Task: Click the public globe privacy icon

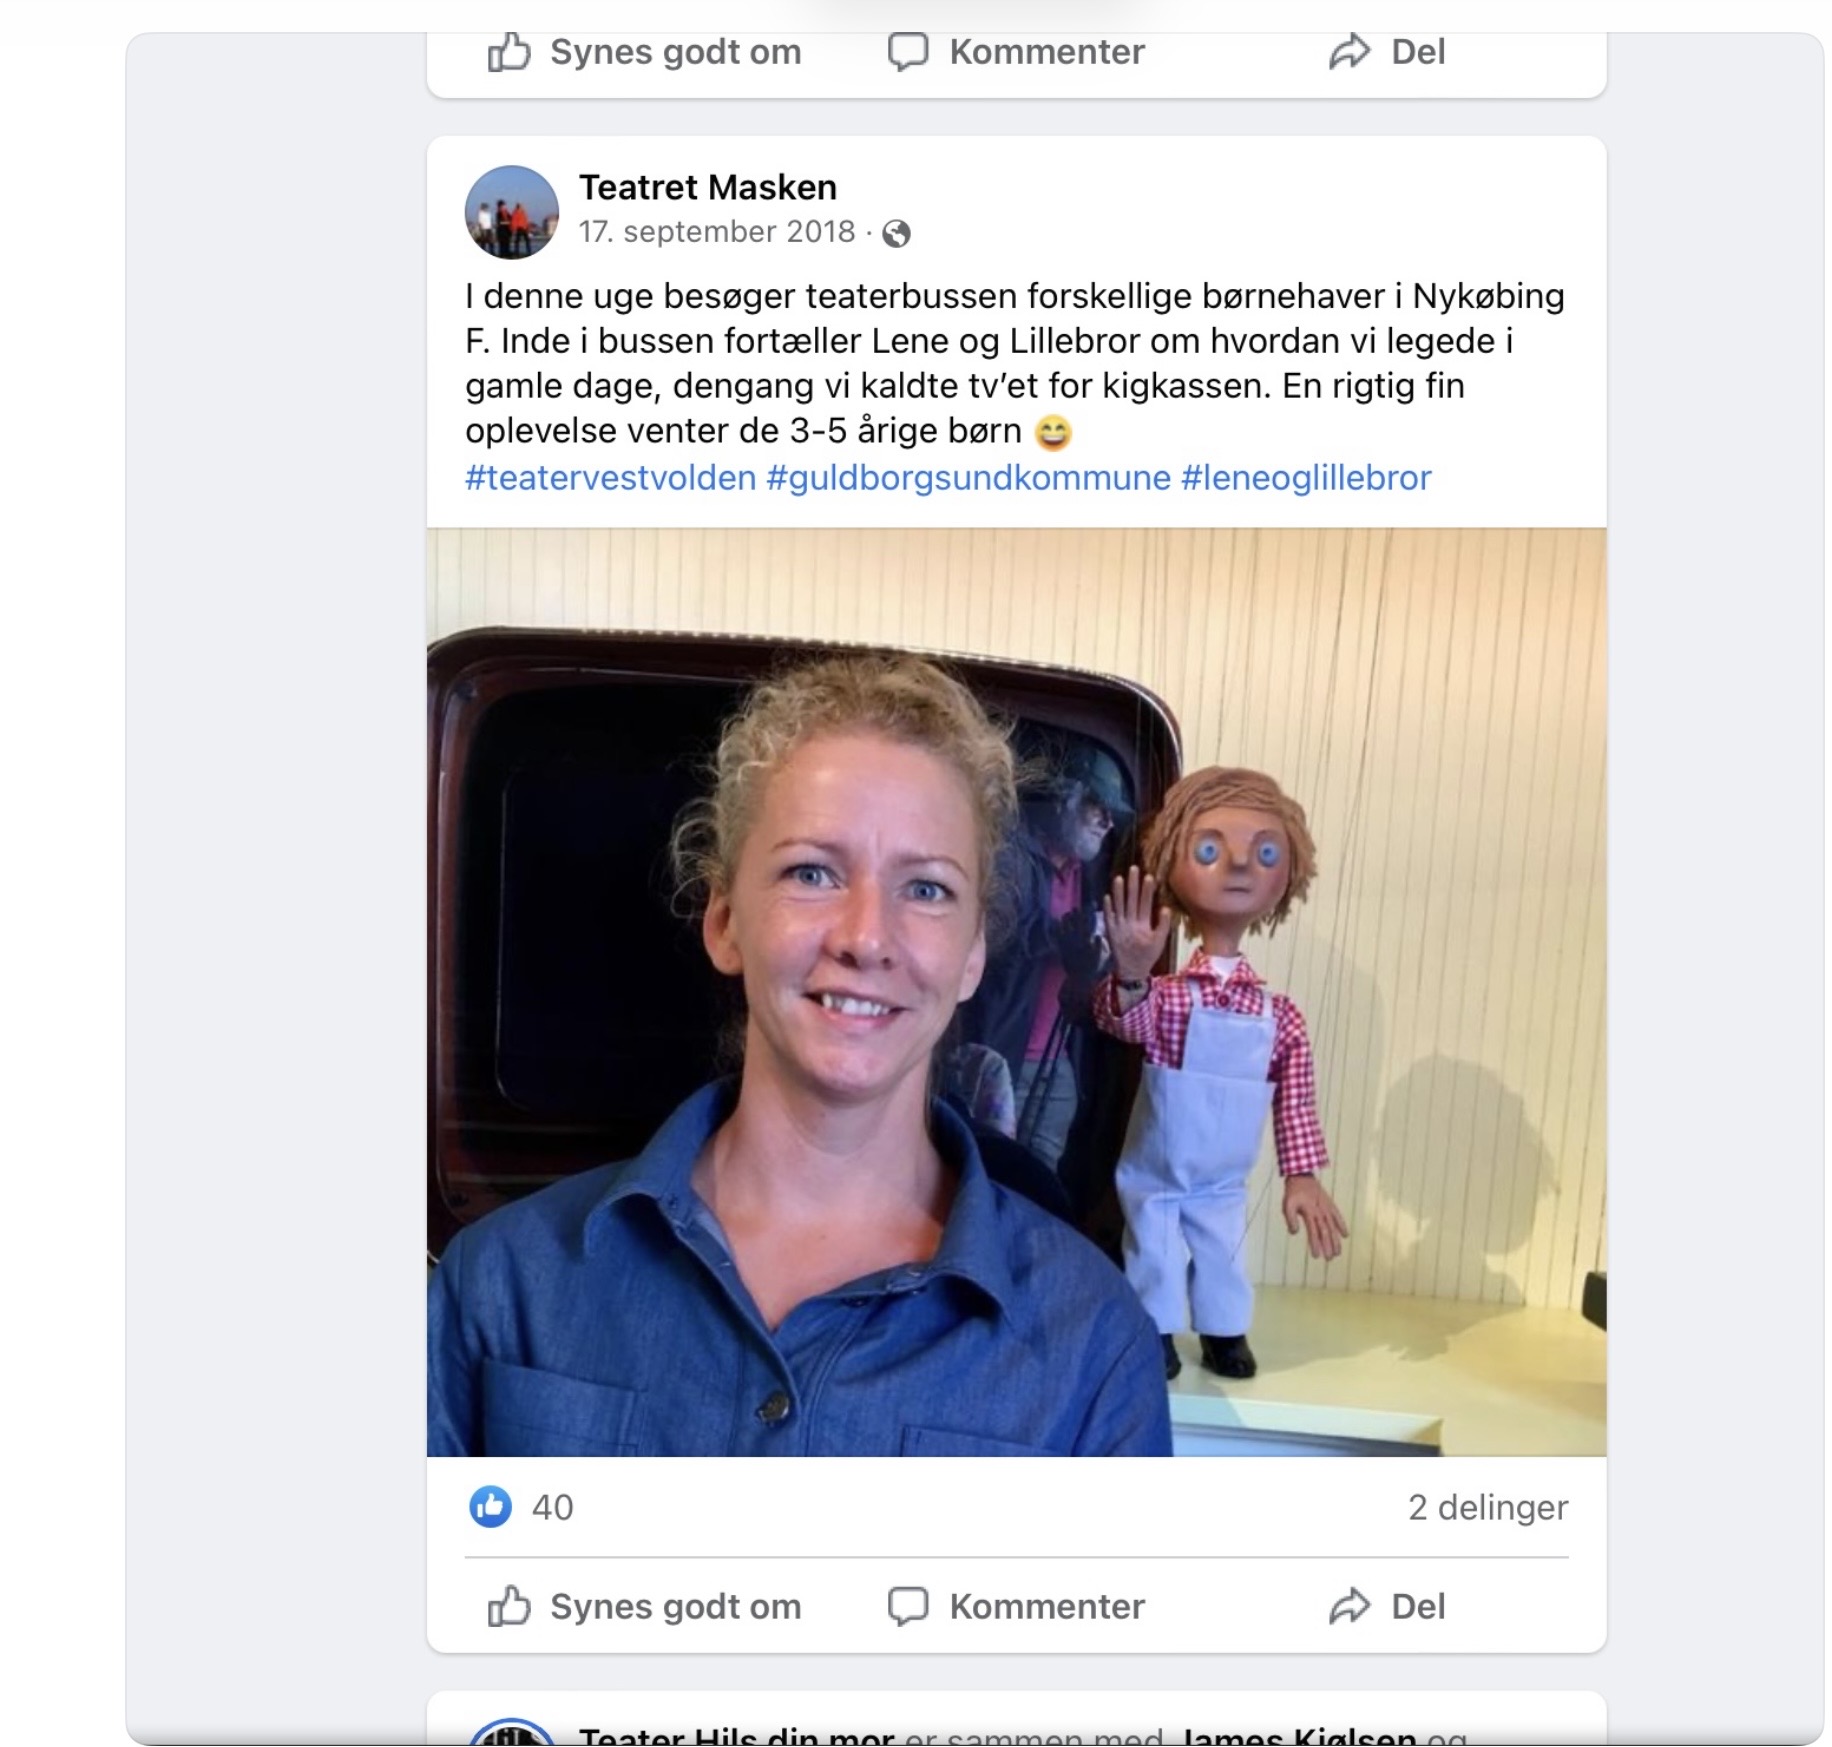Action: click(896, 233)
